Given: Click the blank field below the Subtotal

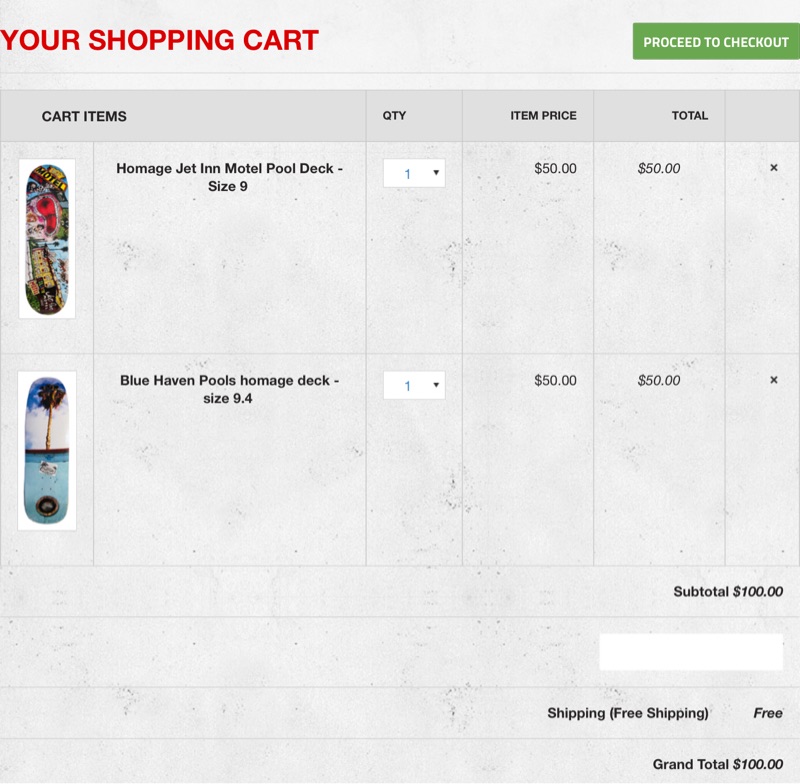Looking at the screenshot, I should [690, 652].
